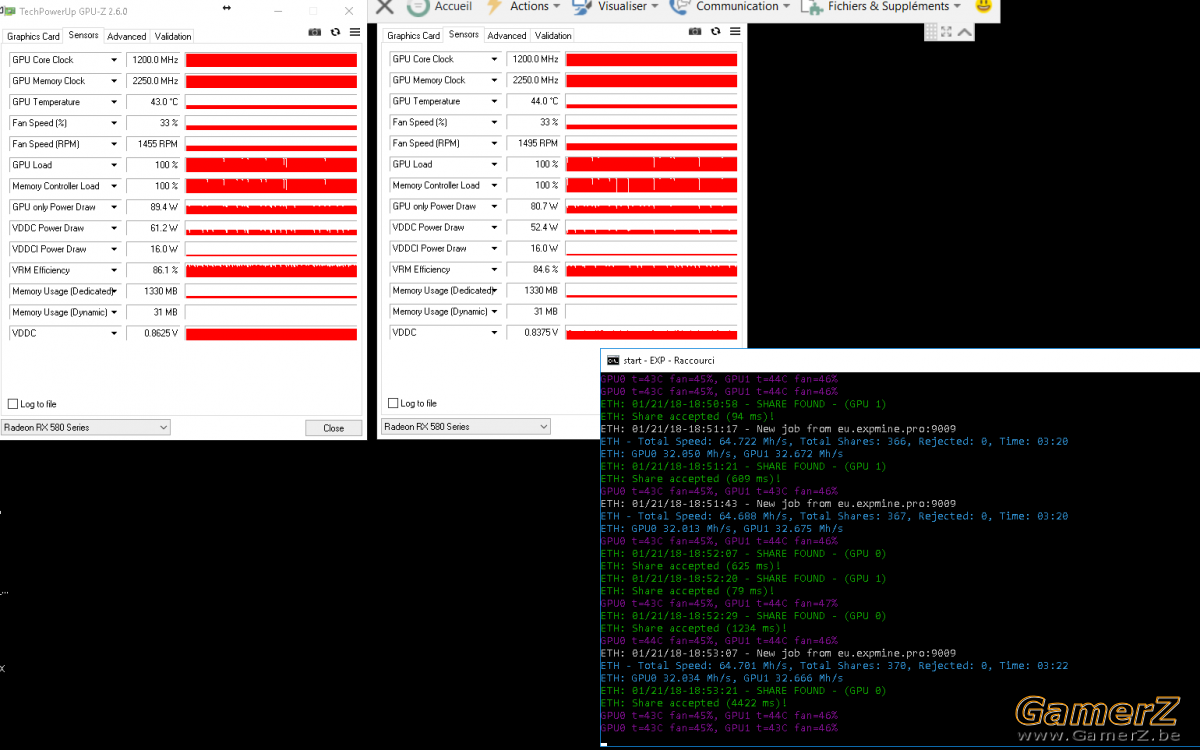1200x750 pixels.
Task: Open Radeon RX 580 Series selector in left window
Action: coord(86,427)
